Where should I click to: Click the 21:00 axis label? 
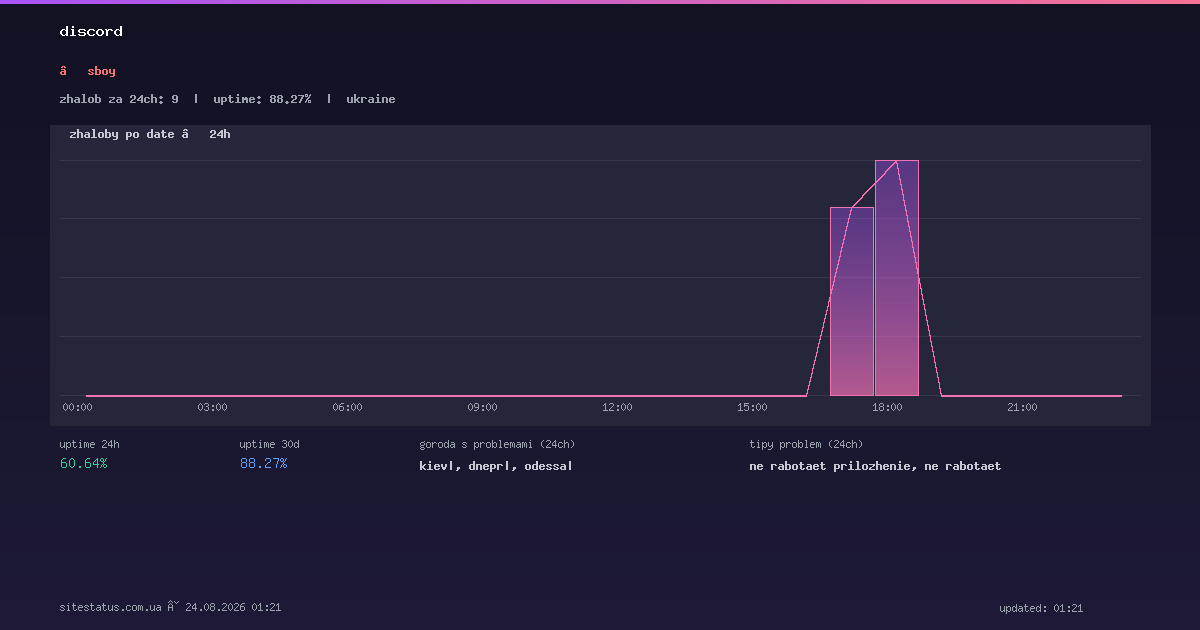(1022, 407)
